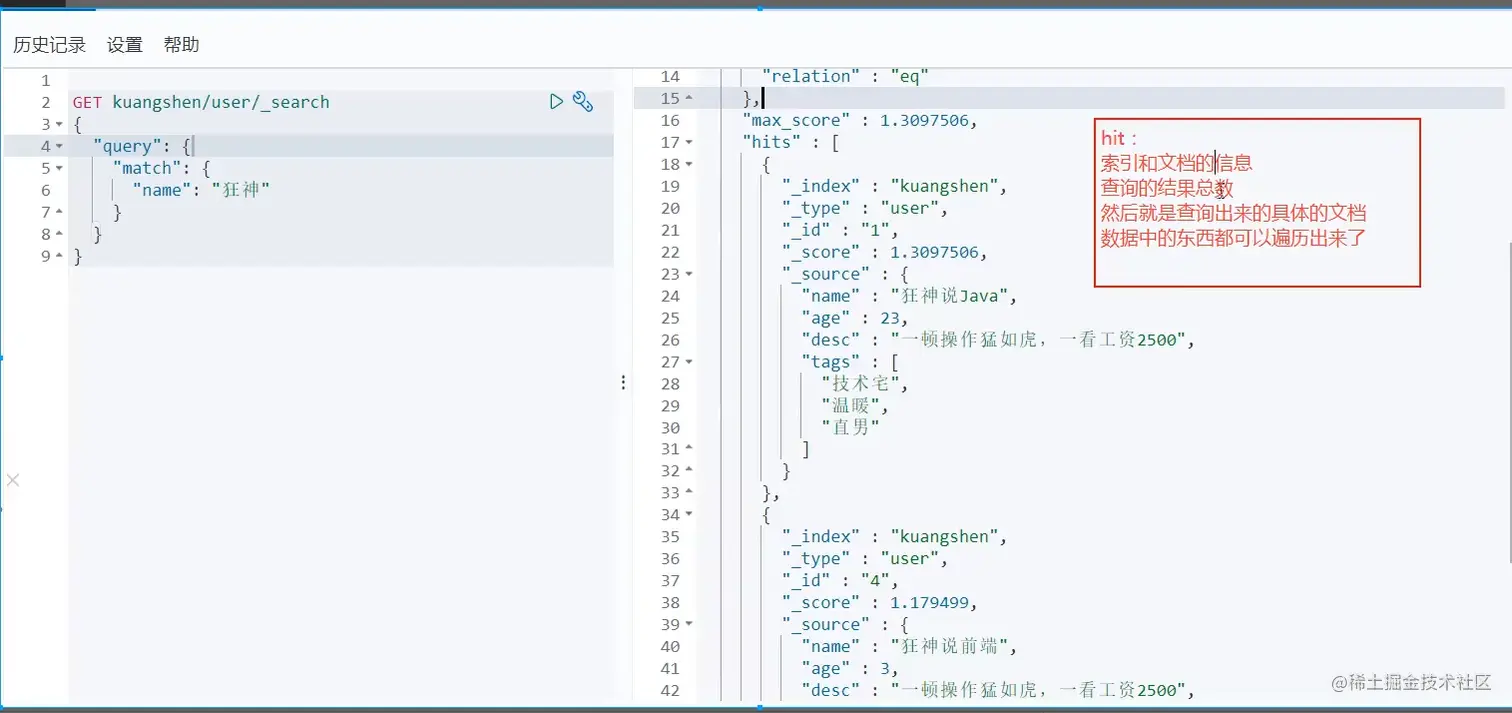The height and width of the screenshot is (713, 1512).
Task: Click the "技术宅" tag line
Action: pos(864,384)
